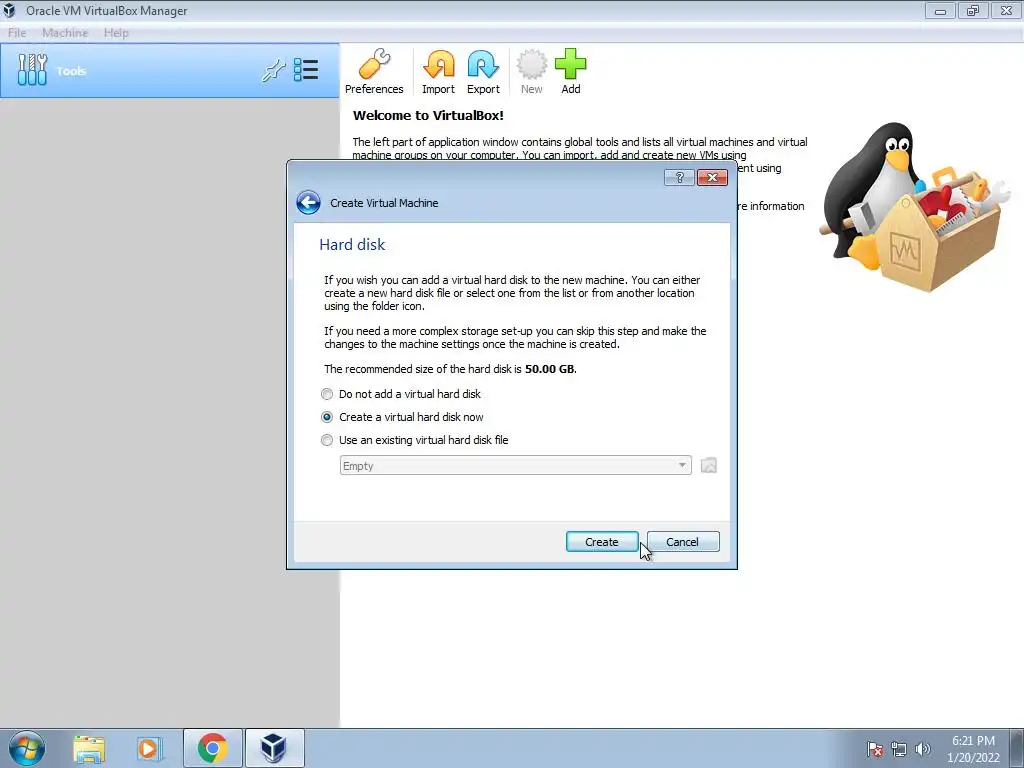Click the Action Center flag tray icon
This screenshot has width=1024, height=768.
click(x=874, y=749)
